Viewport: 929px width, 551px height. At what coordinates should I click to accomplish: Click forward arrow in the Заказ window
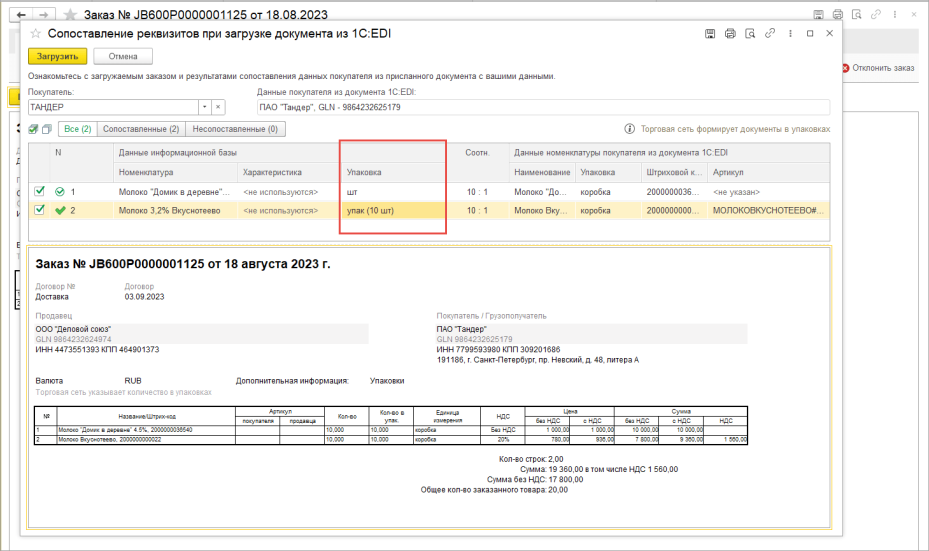point(44,15)
